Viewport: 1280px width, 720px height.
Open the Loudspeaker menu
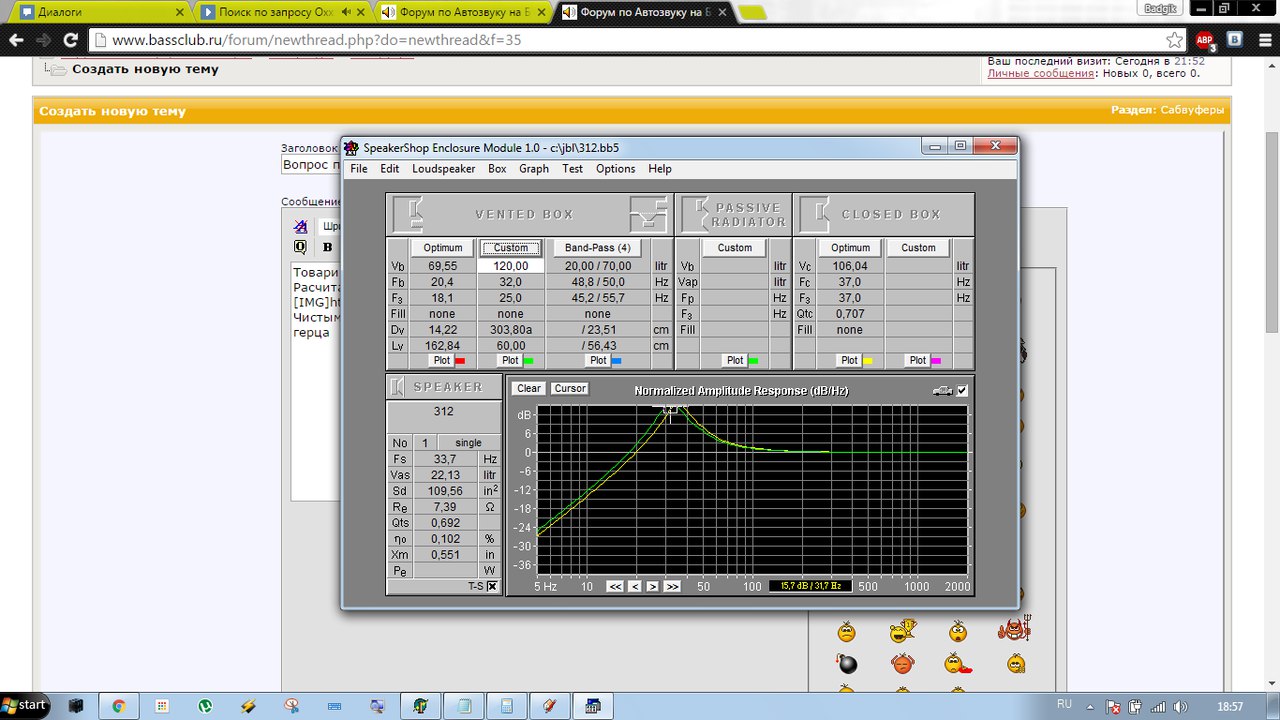444,169
